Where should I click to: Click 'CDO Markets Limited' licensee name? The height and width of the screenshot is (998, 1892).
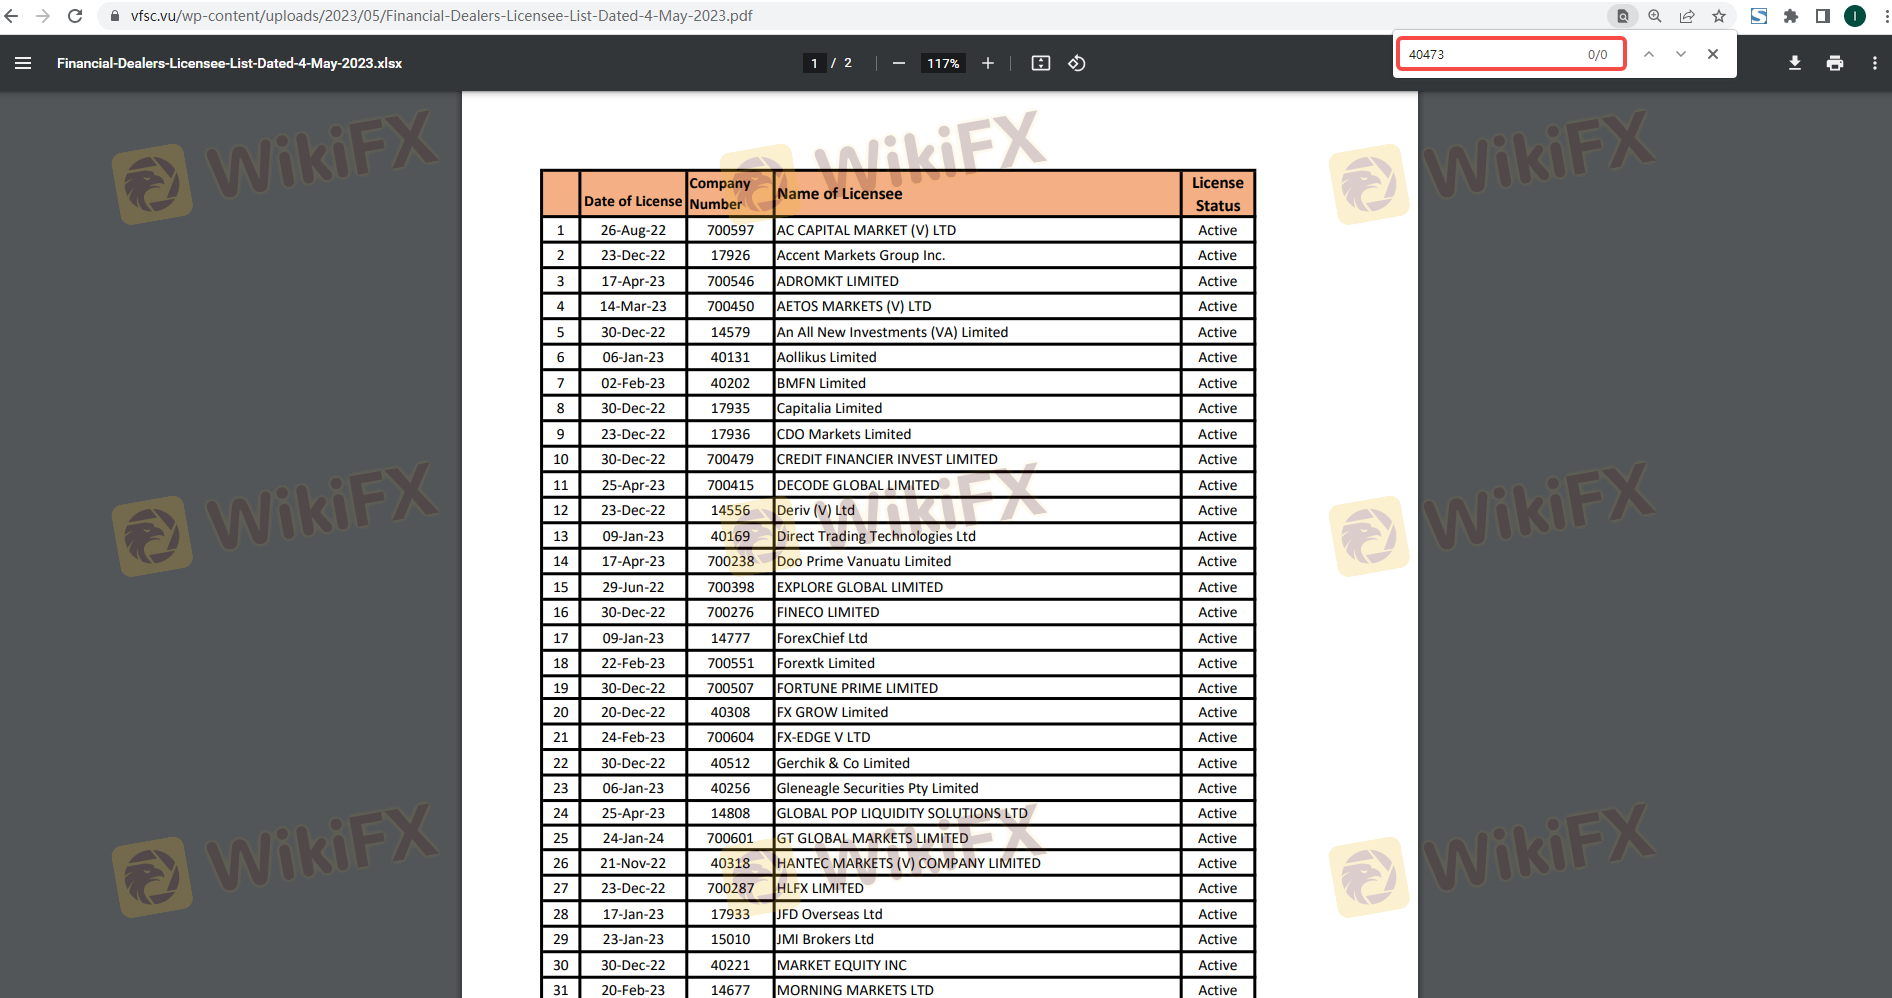844,434
